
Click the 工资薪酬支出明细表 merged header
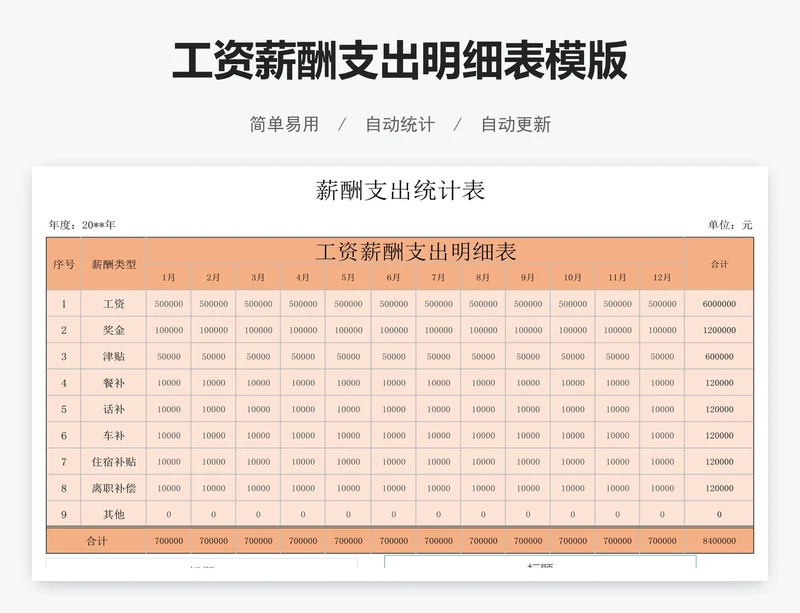click(x=416, y=251)
